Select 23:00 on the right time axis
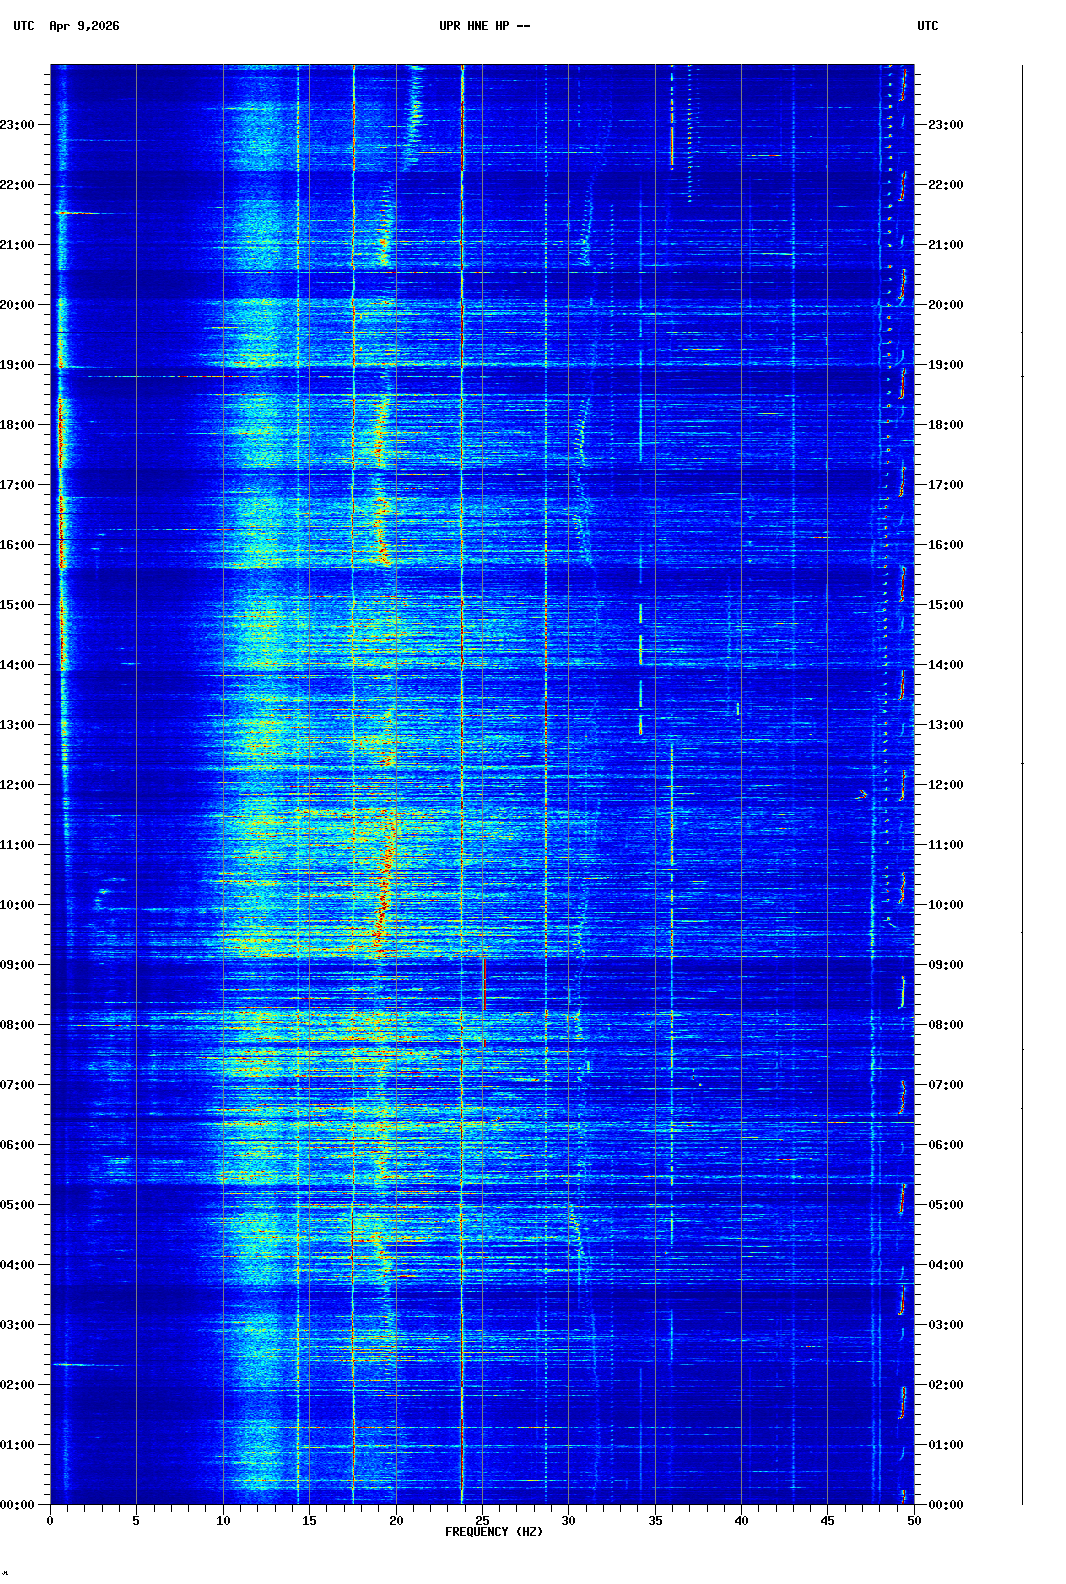Viewport: 1066px width, 1584px height. pyautogui.click(x=945, y=125)
